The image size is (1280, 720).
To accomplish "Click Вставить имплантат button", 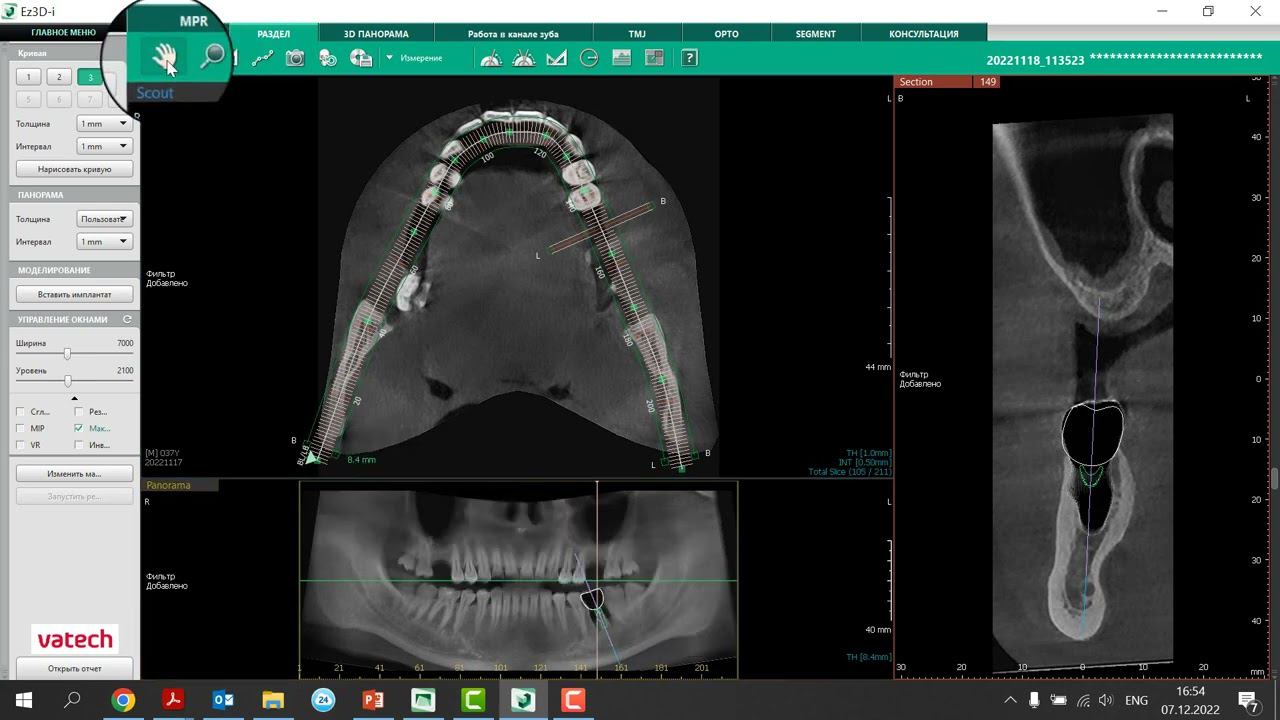I will (x=74, y=294).
